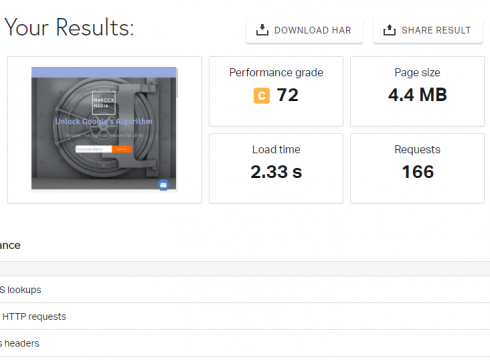
Task: Expand the HTTP requests row
Action: [245, 316]
